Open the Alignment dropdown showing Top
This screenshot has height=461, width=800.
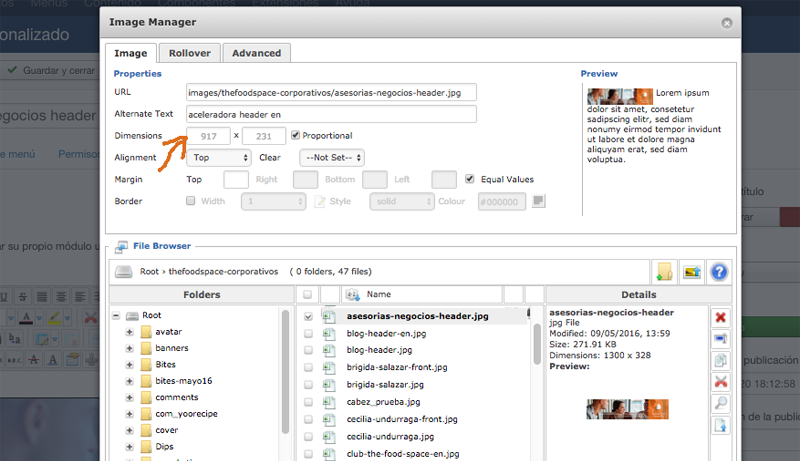click(x=219, y=158)
